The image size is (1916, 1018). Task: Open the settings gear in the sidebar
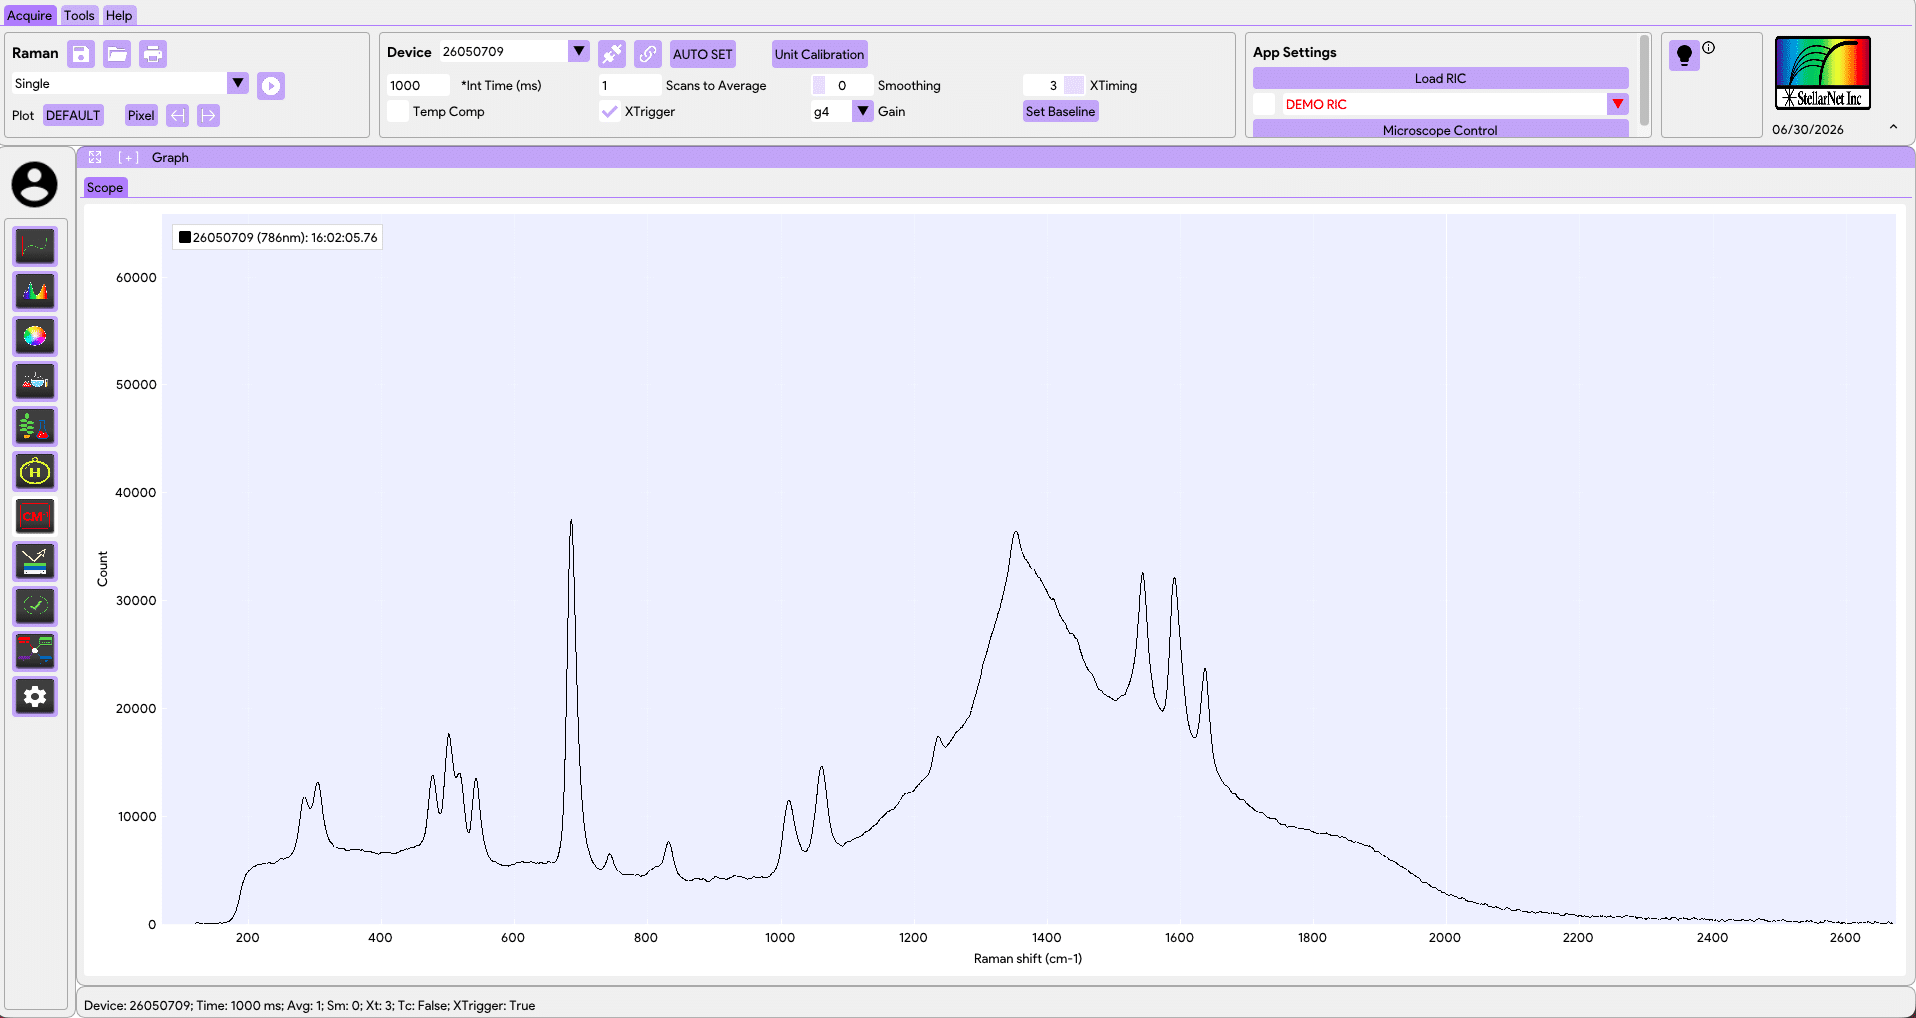click(35, 697)
